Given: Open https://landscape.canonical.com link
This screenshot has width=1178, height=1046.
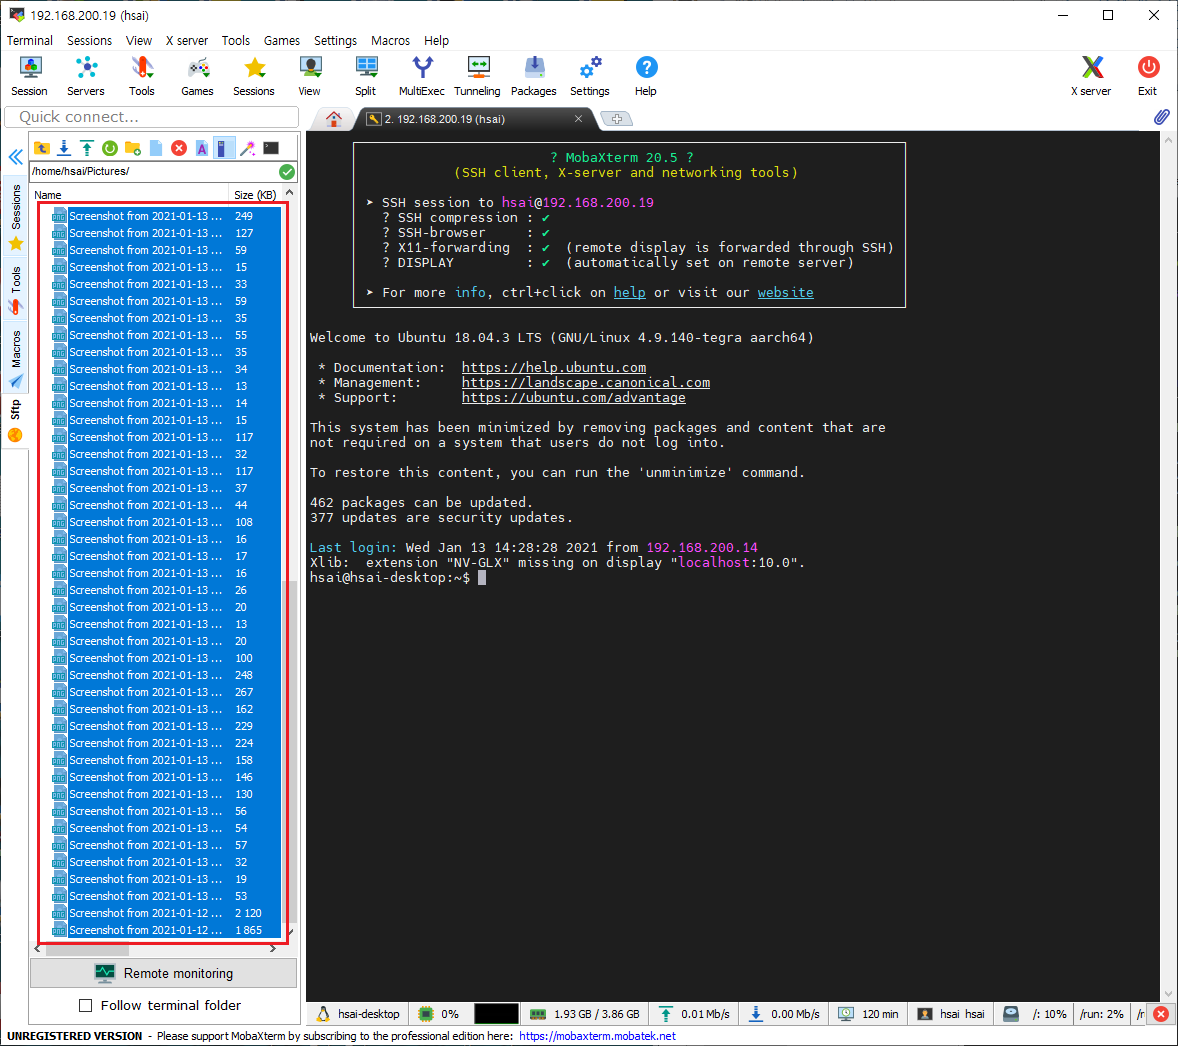Looking at the screenshot, I should [586, 382].
